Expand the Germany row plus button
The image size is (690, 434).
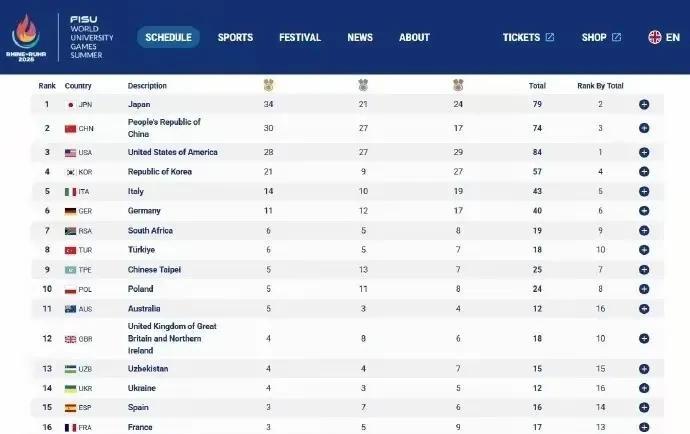(644, 211)
